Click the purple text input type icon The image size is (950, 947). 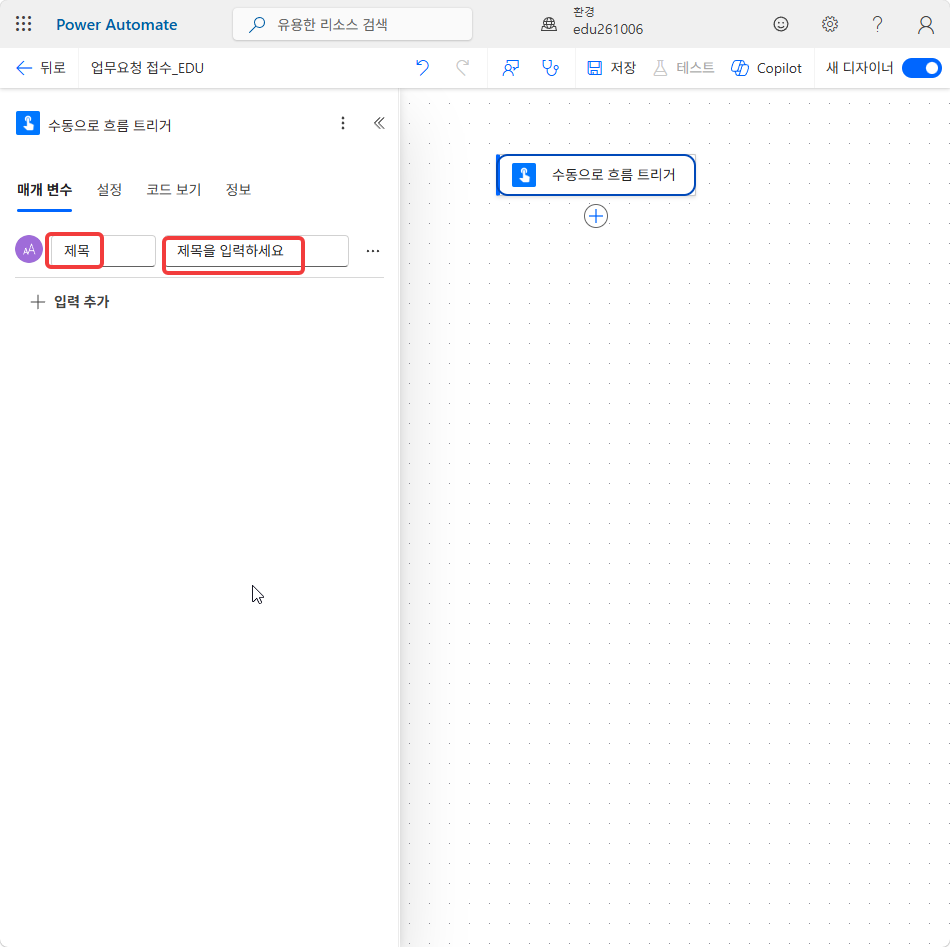[x=29, y=250]
